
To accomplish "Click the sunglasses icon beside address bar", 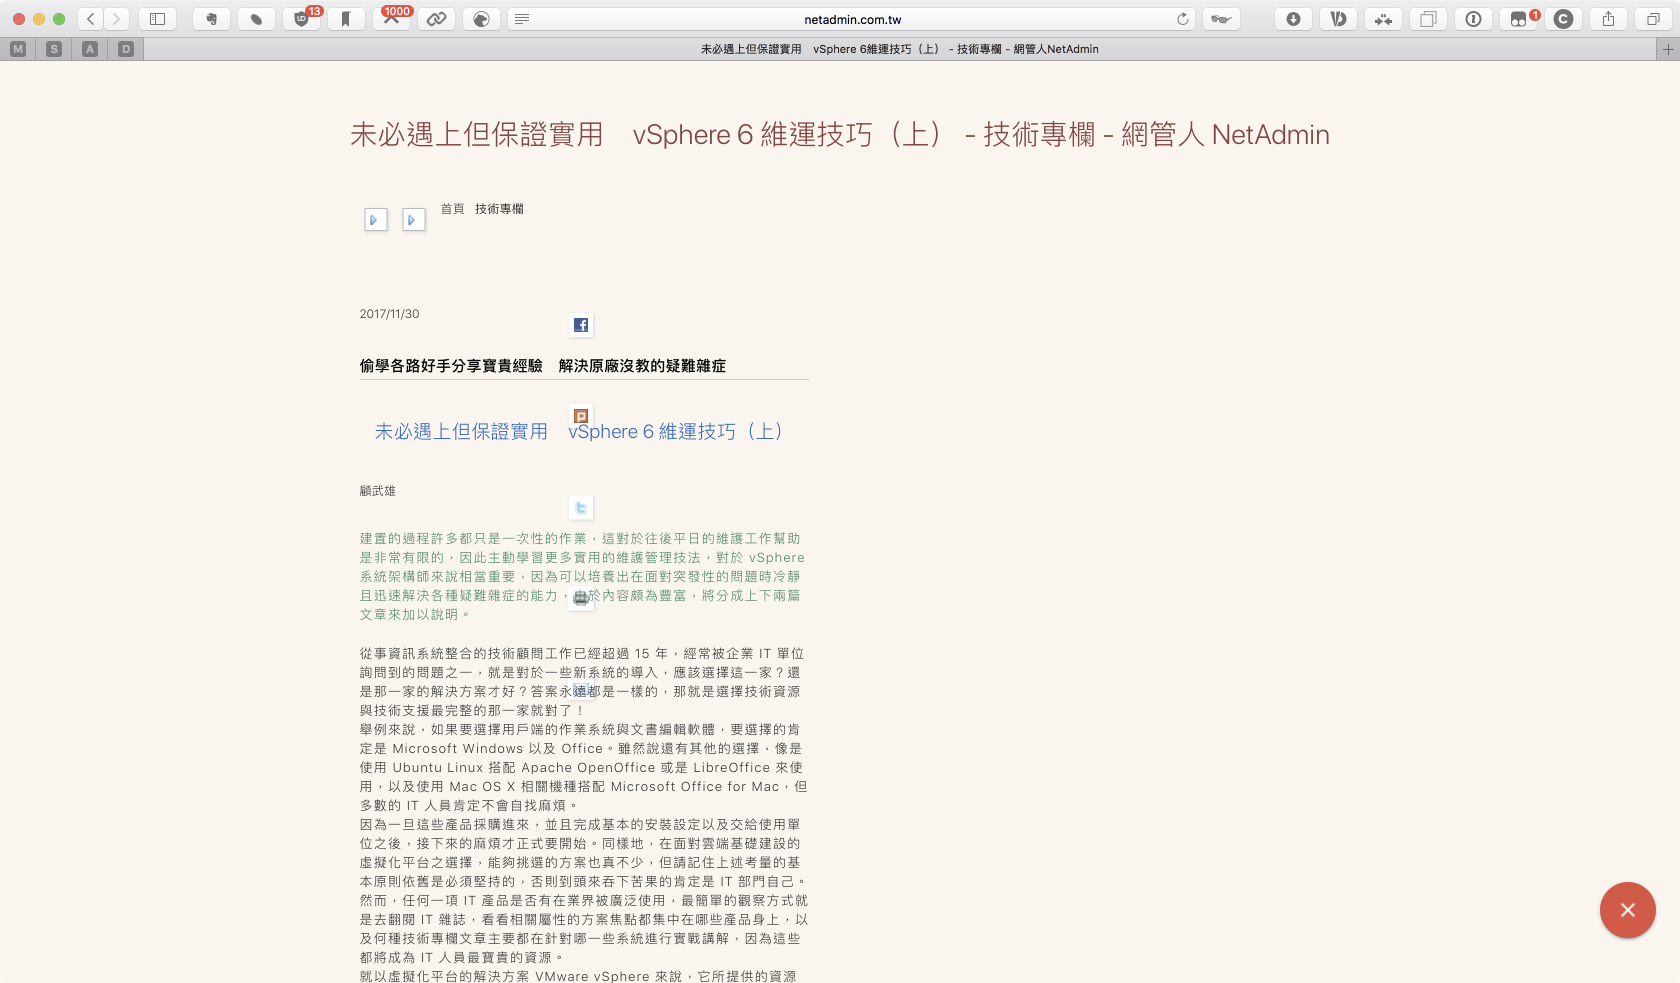I will (1221, 19).
